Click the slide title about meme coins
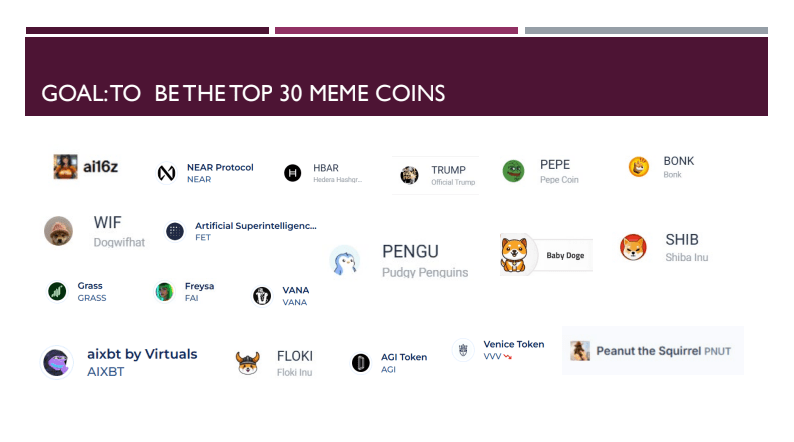Image resolution: width=794 pixels, height=442 pixels. 243,93
